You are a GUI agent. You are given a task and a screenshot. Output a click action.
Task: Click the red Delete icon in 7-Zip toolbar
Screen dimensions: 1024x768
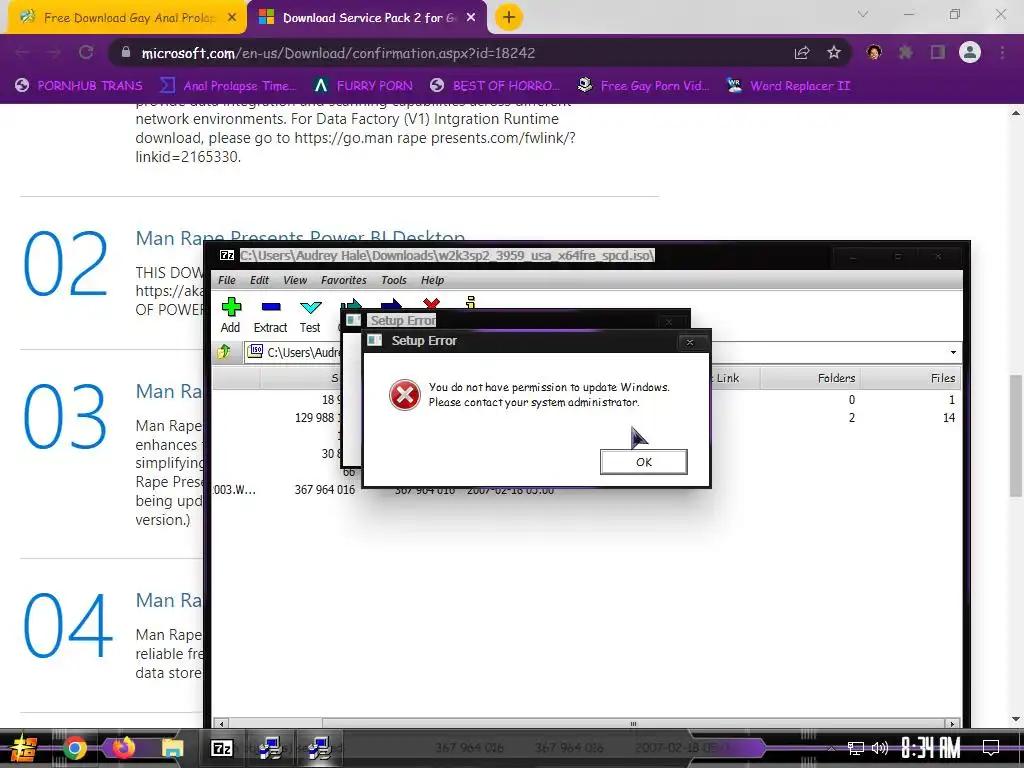(431, 303)
